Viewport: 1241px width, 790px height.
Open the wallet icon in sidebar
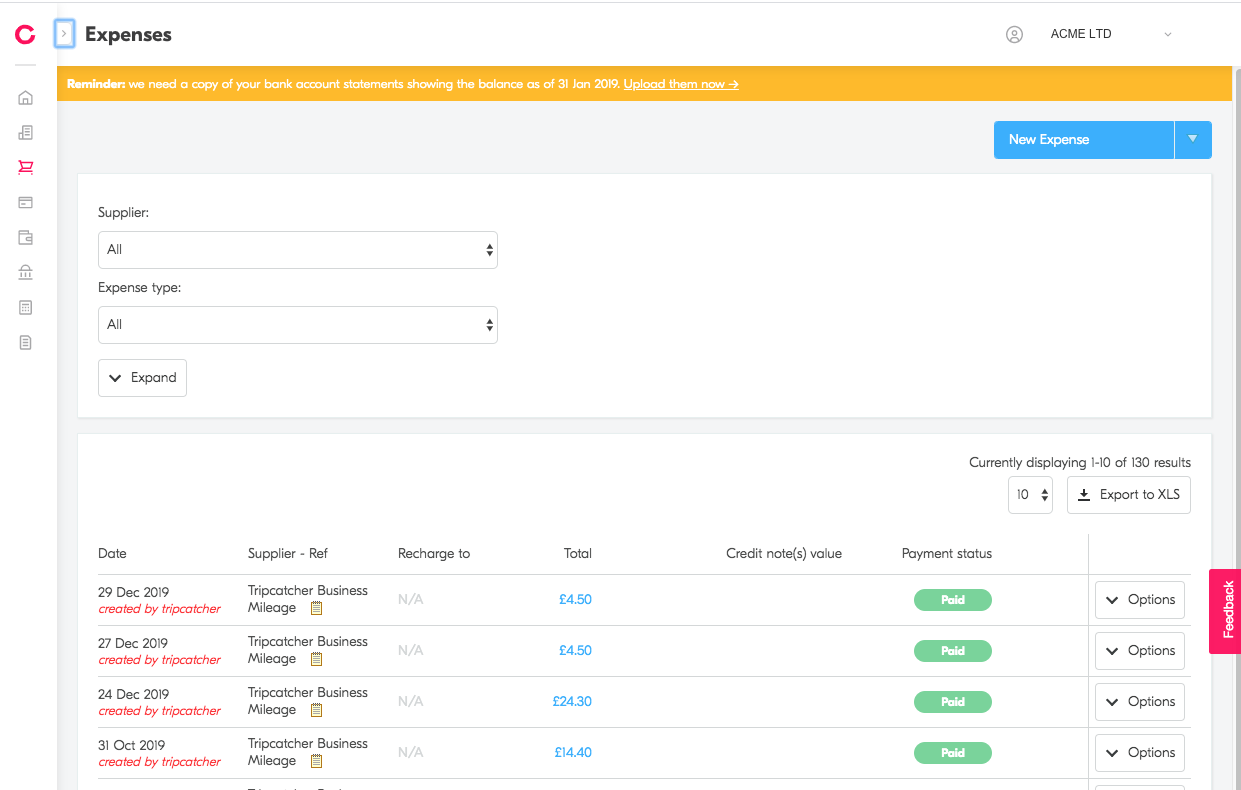(x=26, y=237)
